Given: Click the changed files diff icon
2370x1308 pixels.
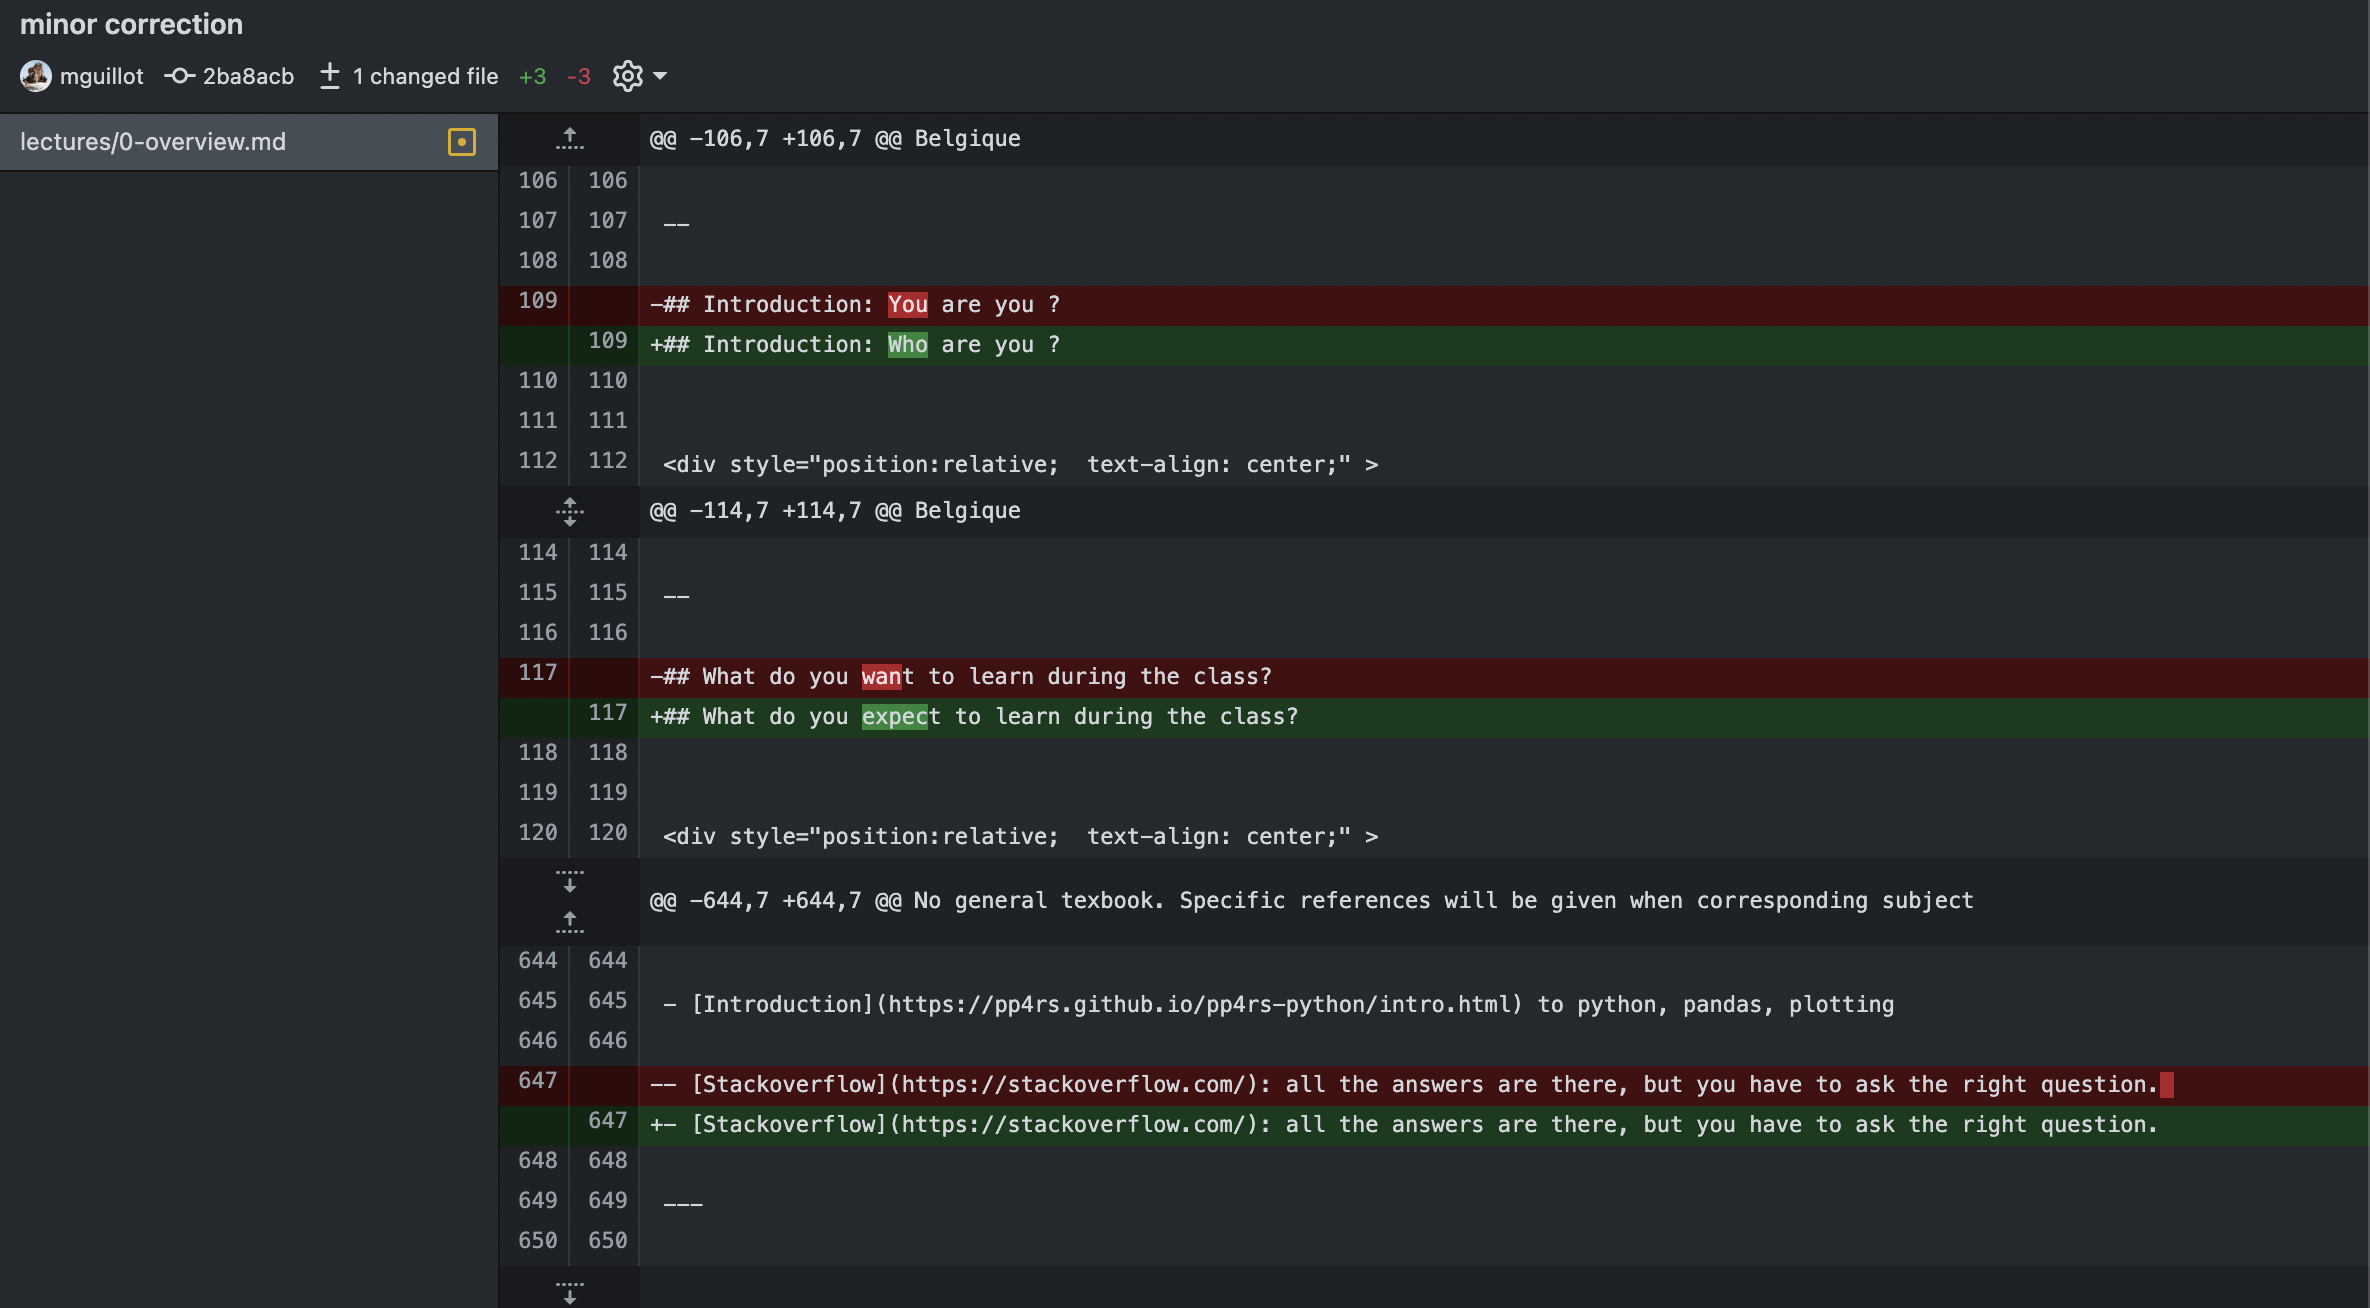Looking at the screenshot, I should coord(330,76).
